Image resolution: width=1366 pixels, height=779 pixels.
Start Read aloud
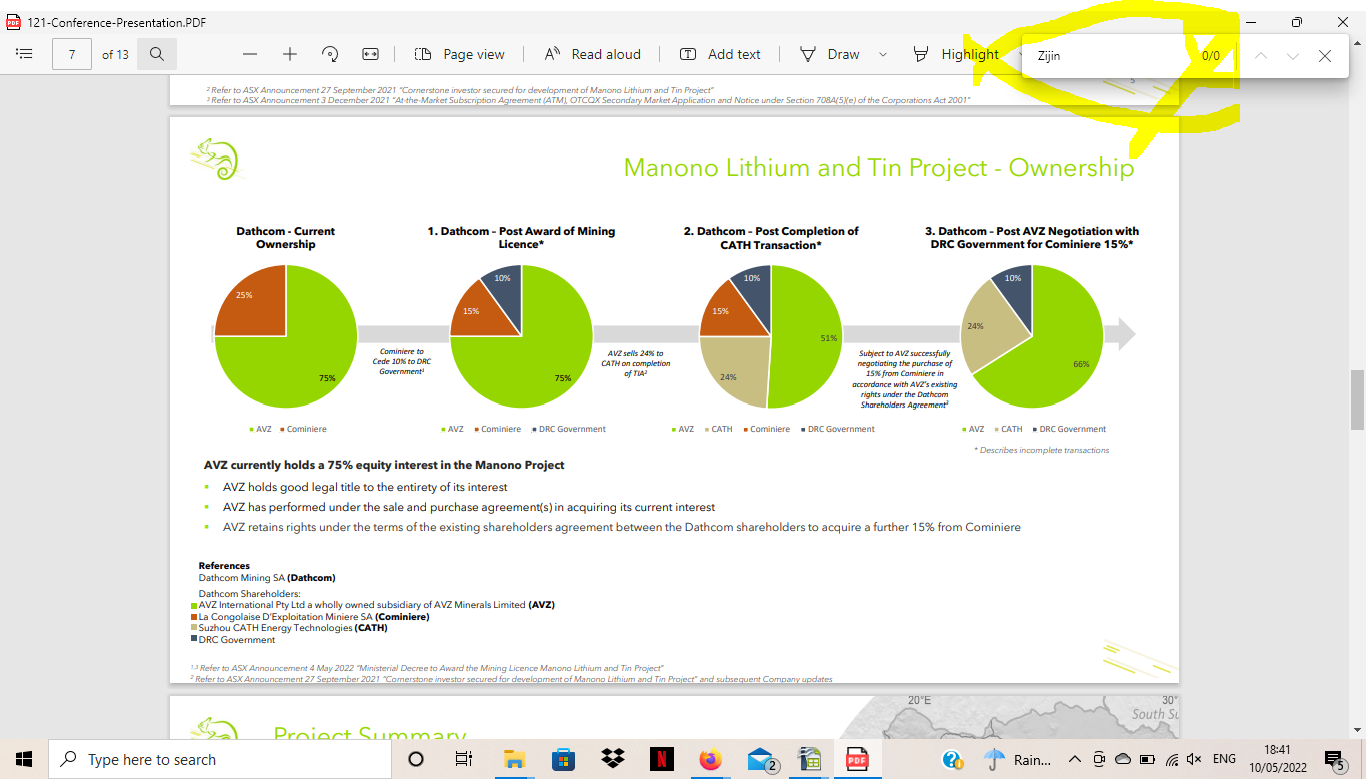pyautogui.click(x=593, y=54)
